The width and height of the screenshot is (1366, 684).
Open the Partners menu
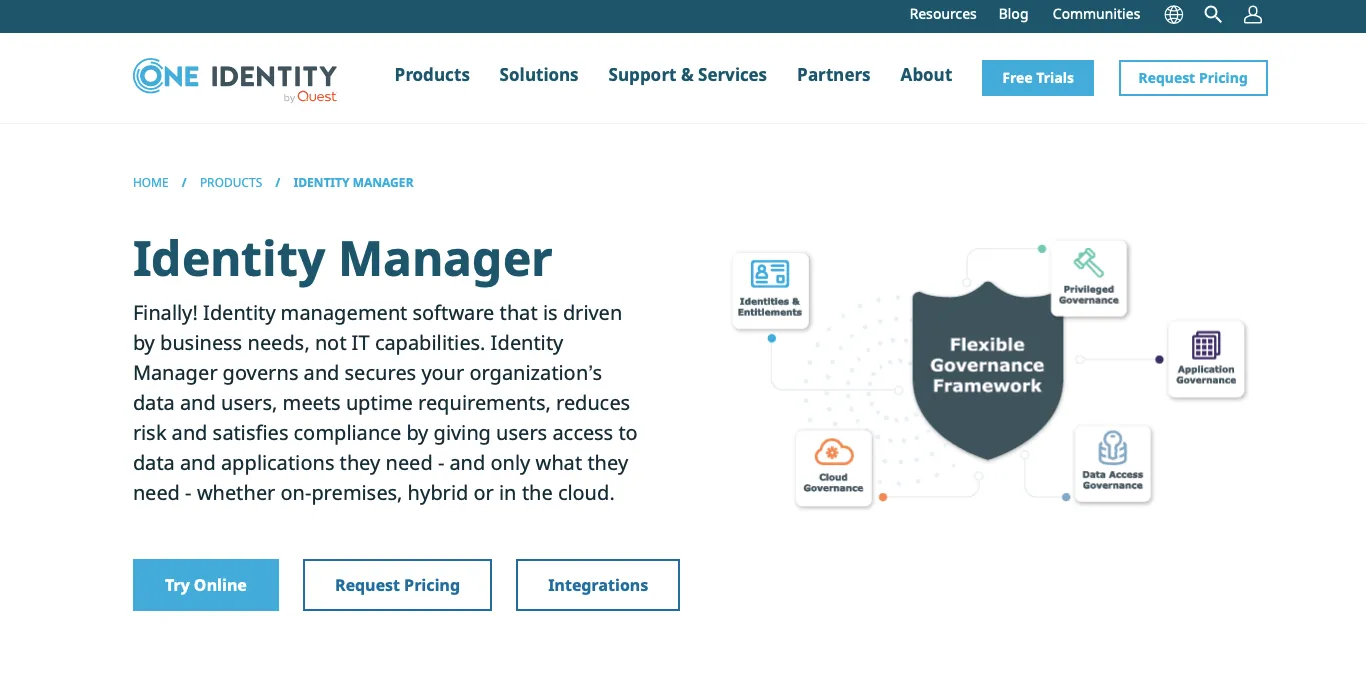coord(834,75)
